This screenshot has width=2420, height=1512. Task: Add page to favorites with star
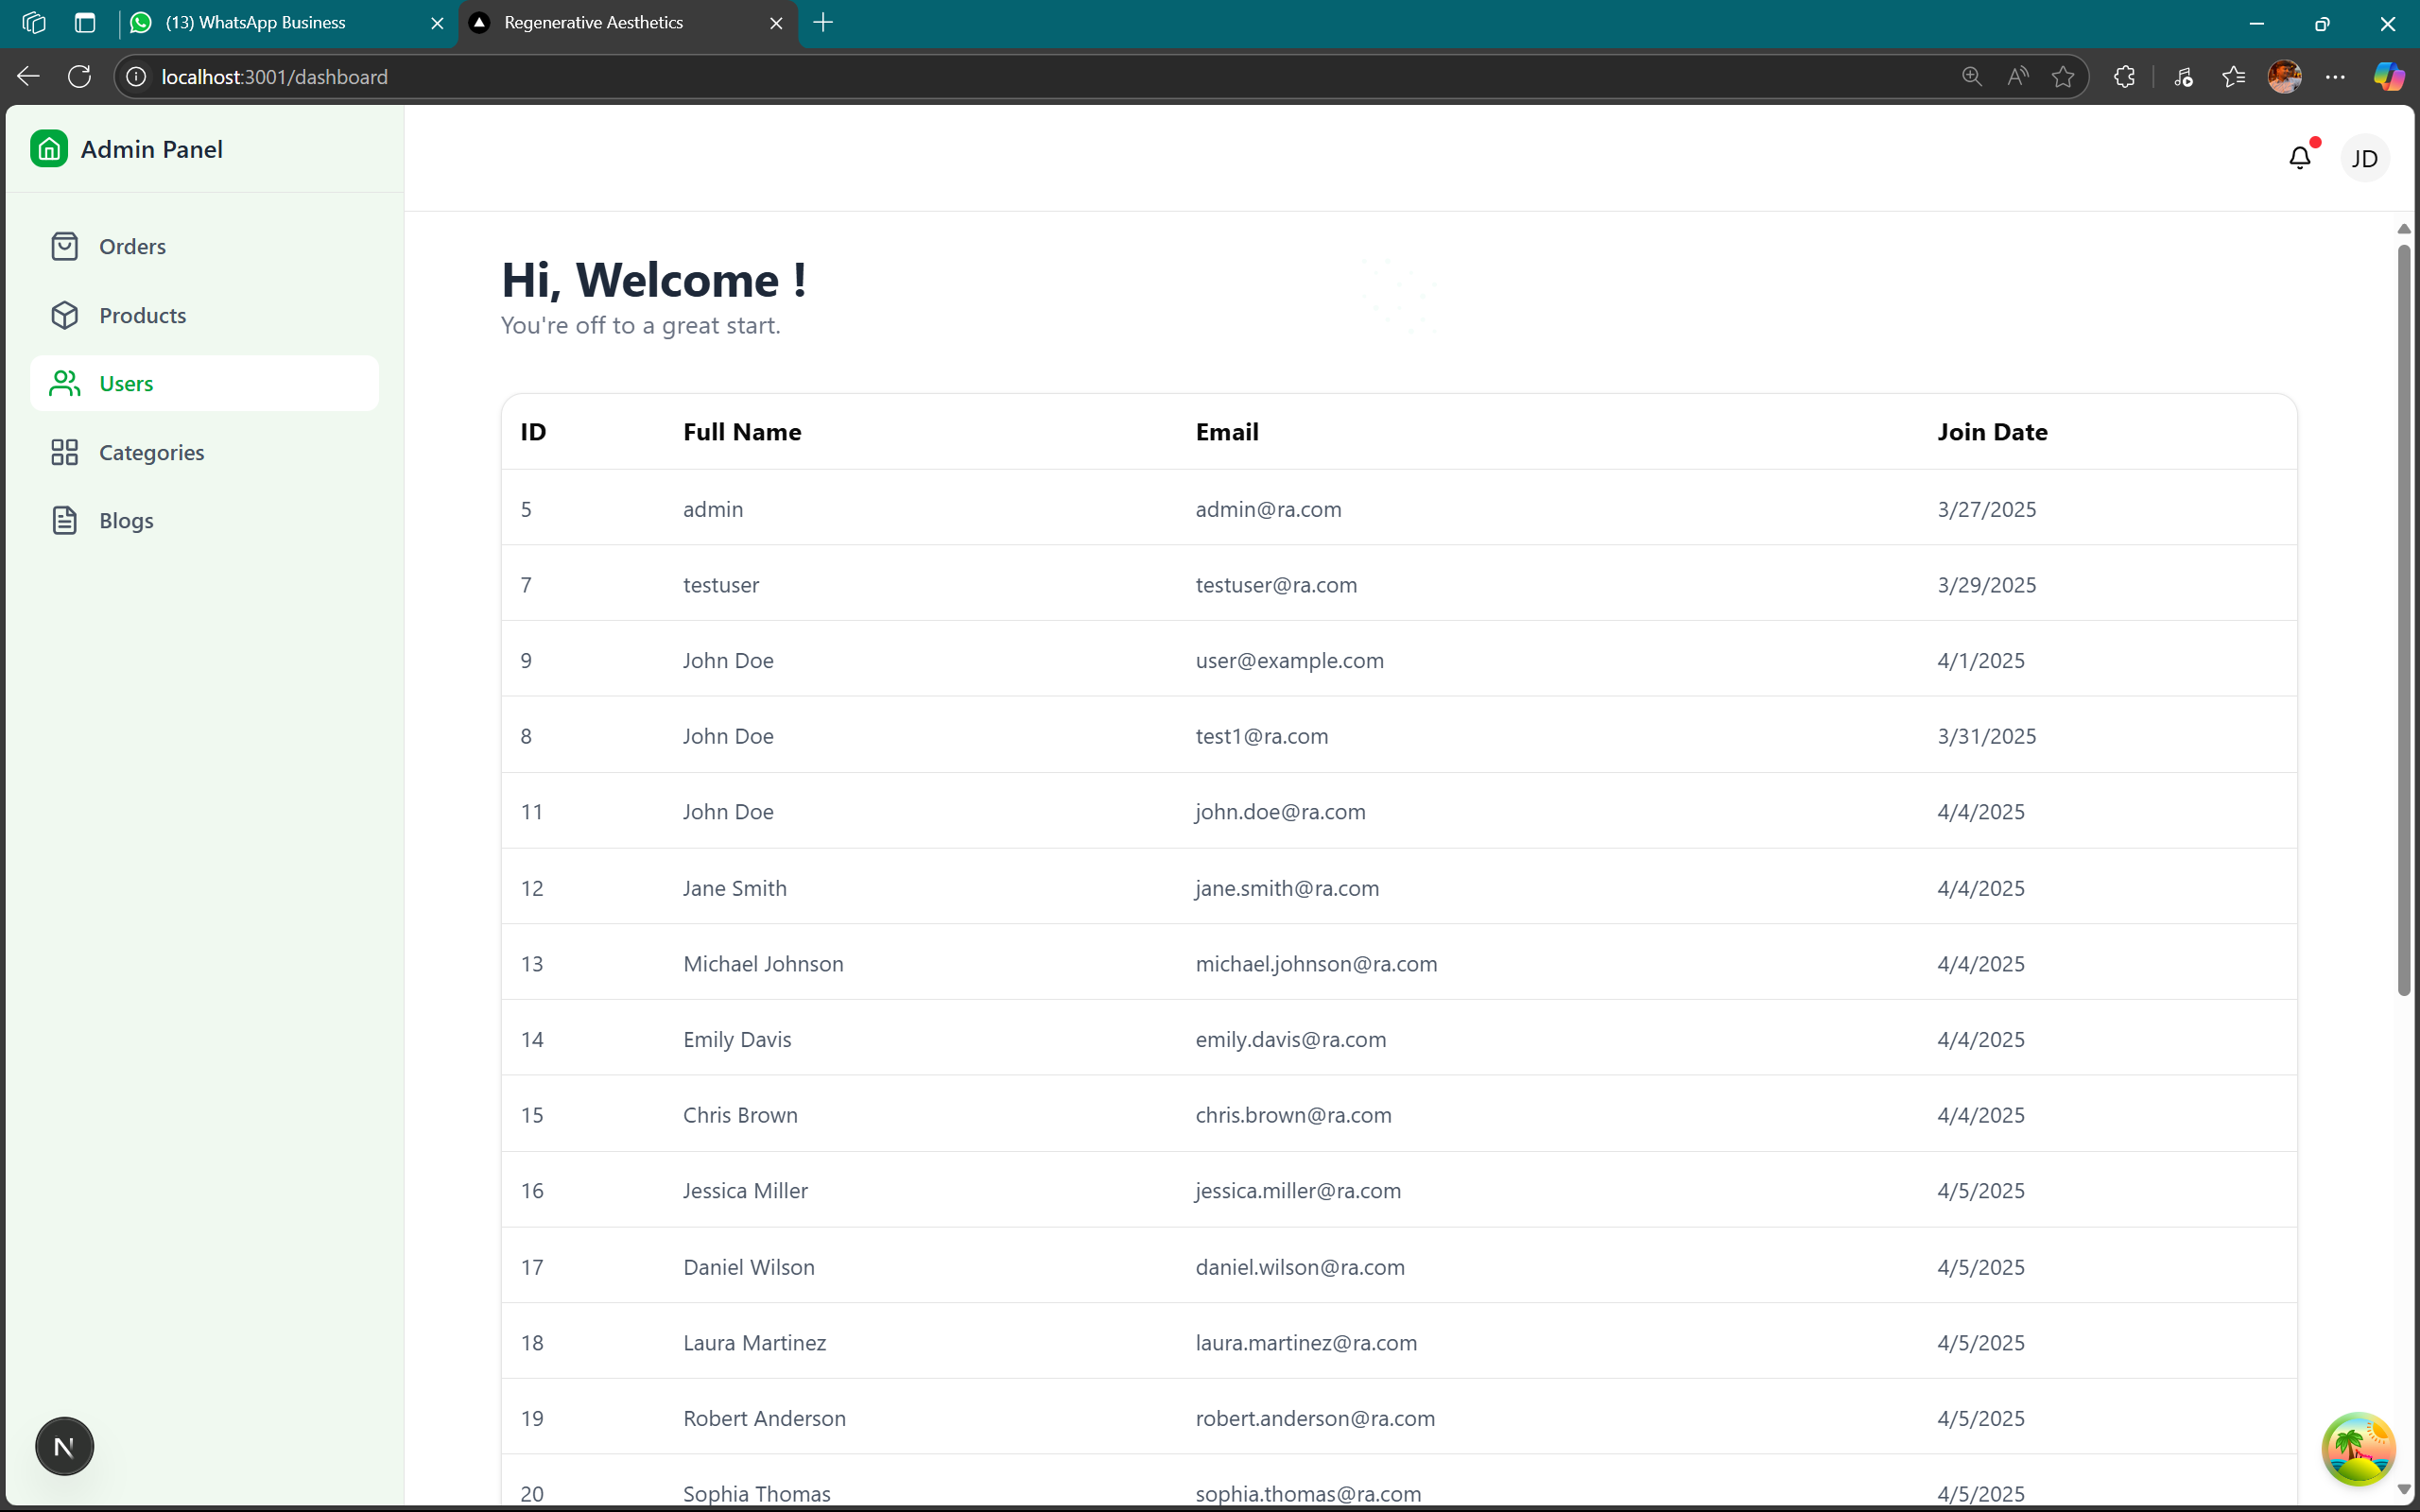tap(2062, 77)
